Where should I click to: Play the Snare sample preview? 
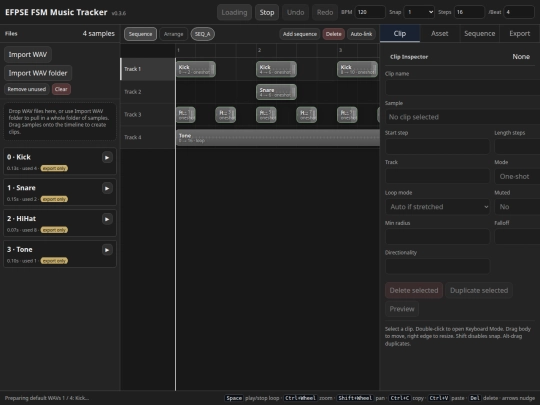[x=107, y=188]
